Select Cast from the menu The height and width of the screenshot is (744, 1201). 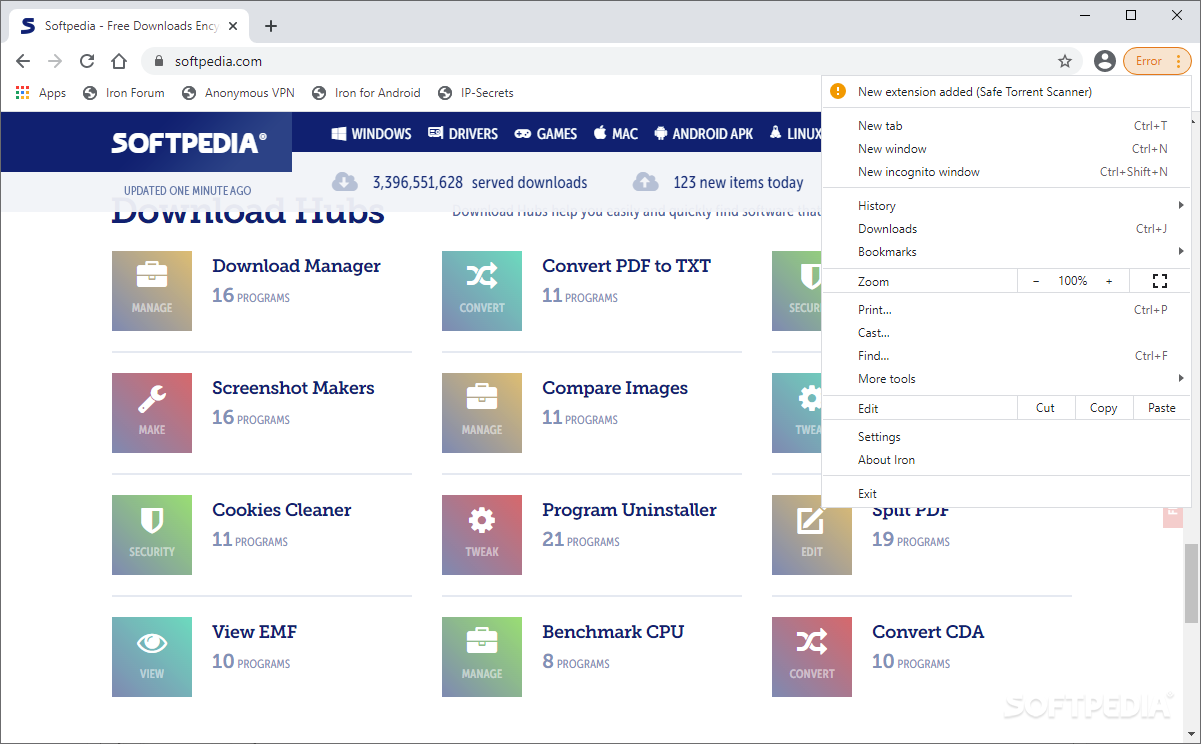coord(1006,333)
